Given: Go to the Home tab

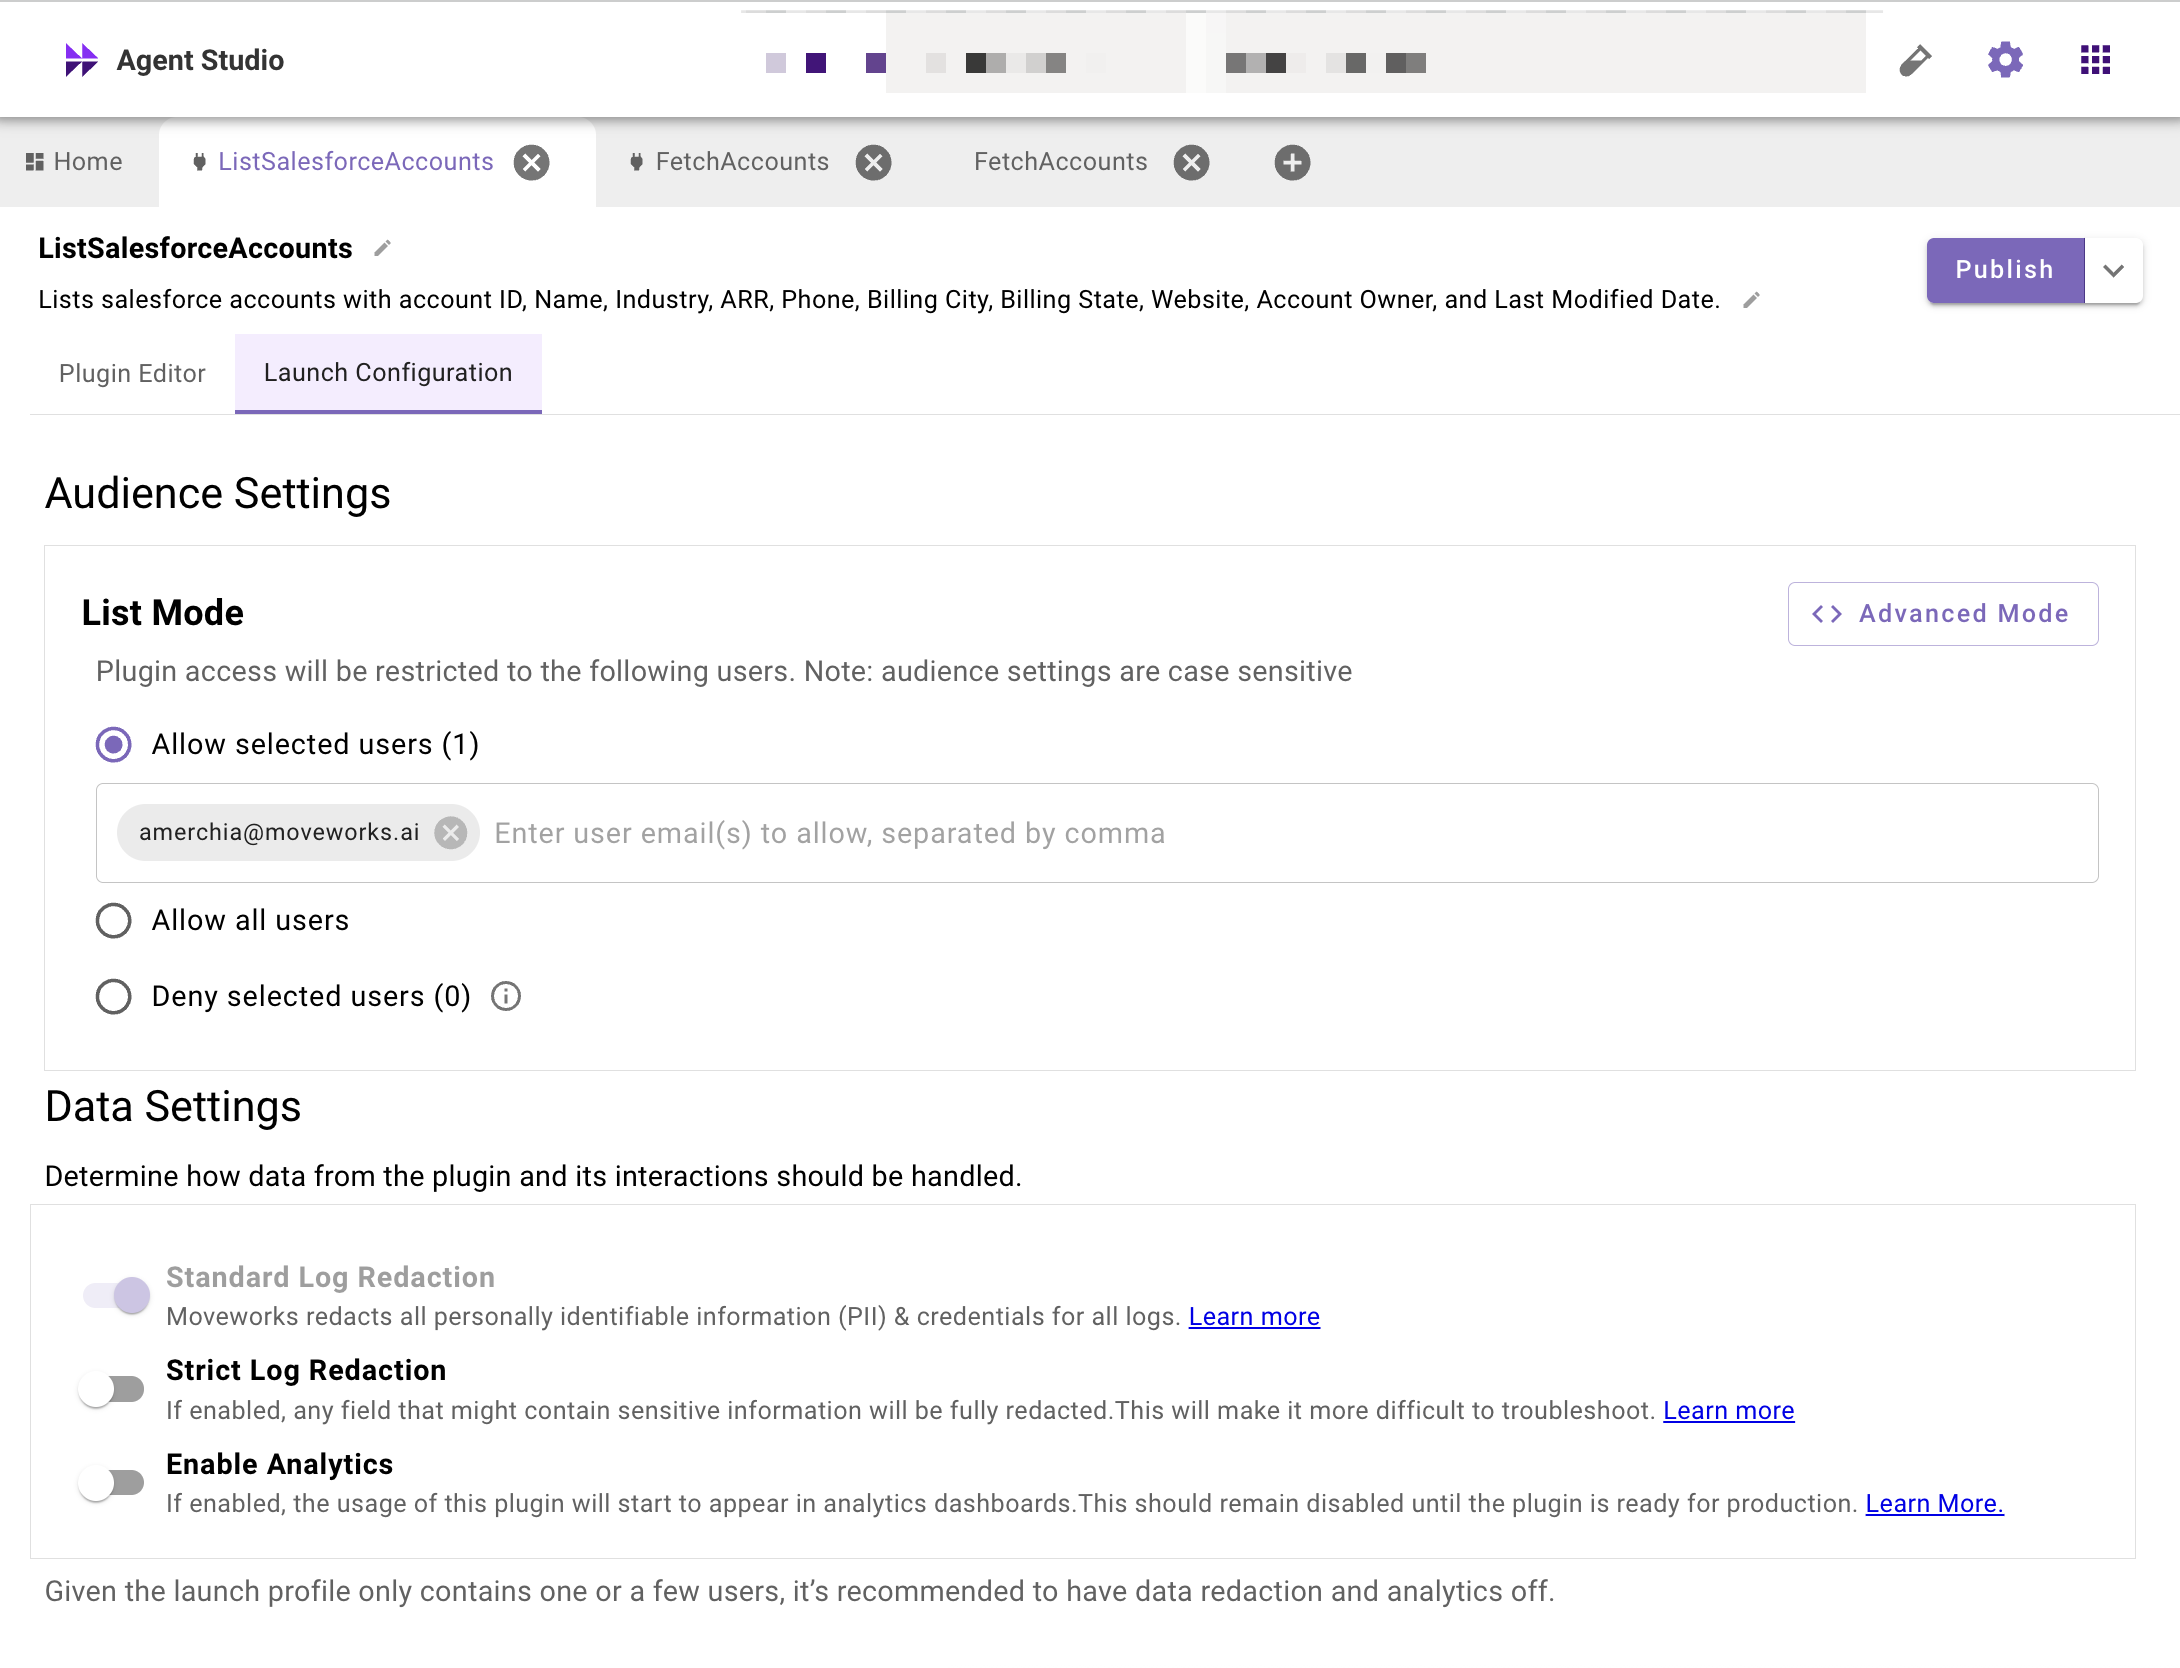Looking at the screenshot, I should coord(75,162).
